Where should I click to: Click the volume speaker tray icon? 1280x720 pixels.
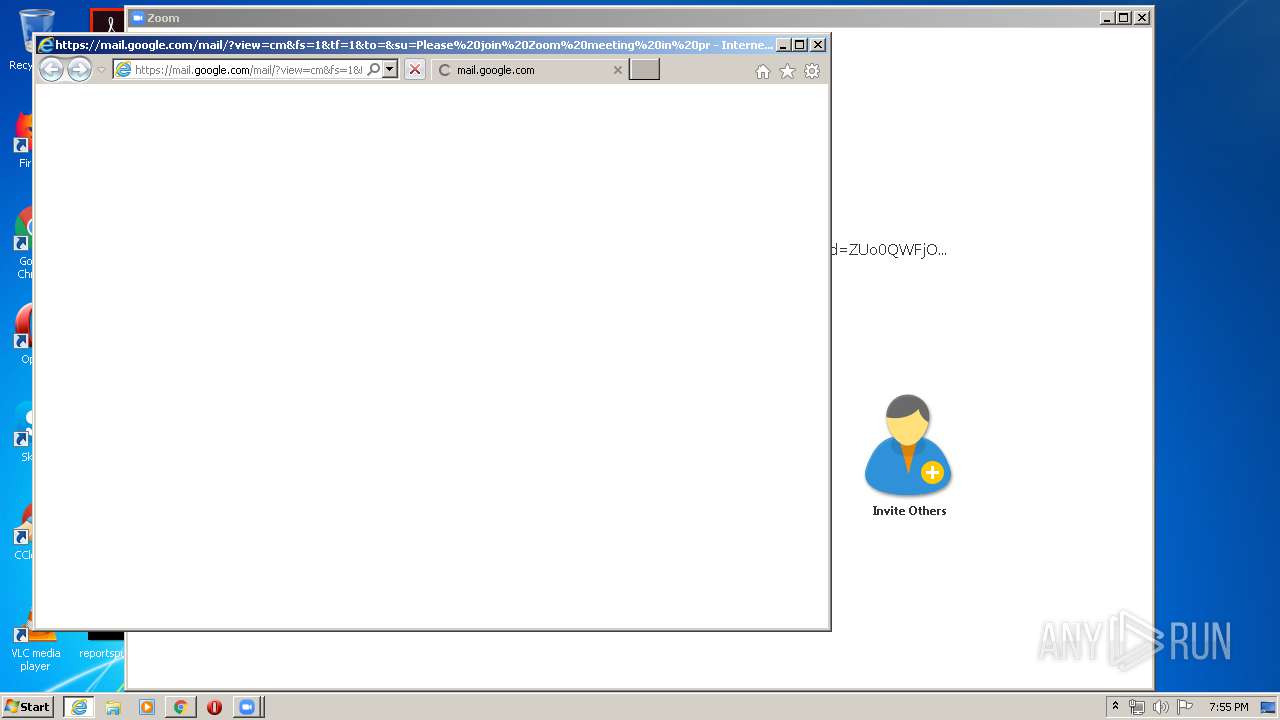point(1161,707)
